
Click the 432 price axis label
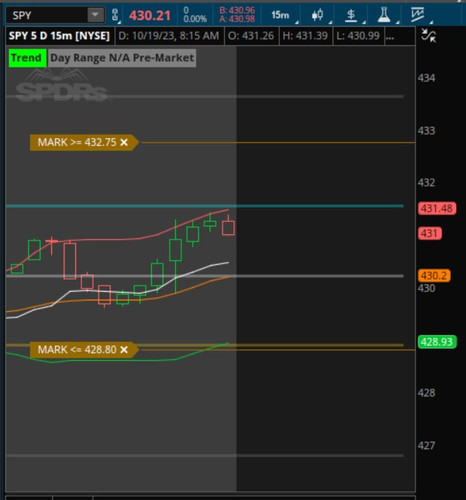[426, 183]
